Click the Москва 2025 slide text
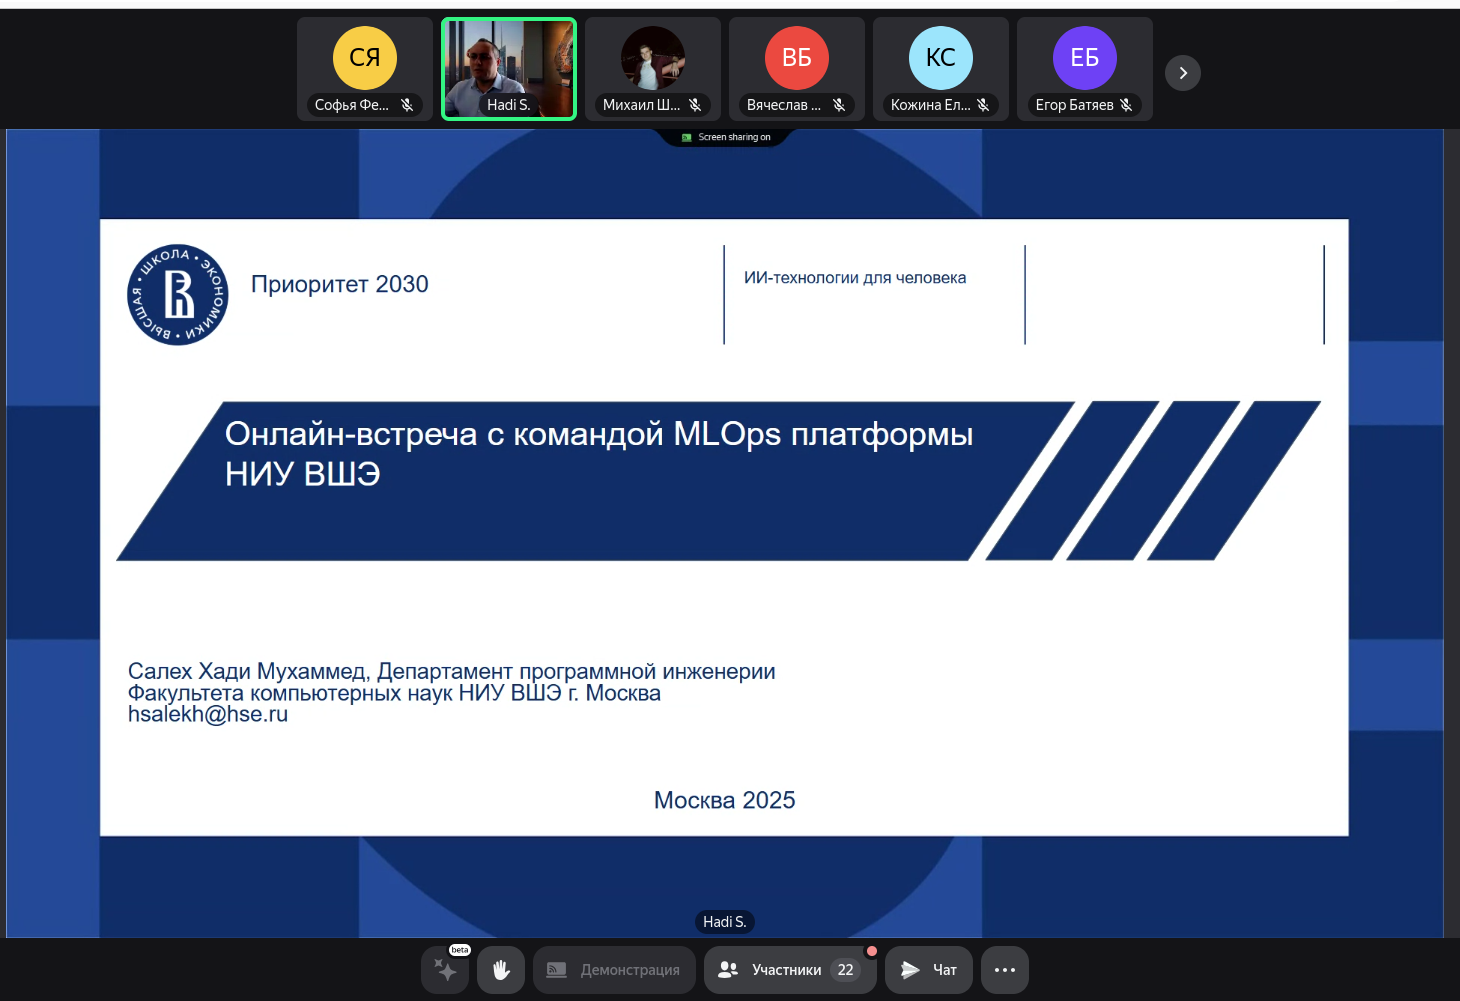The width and height of the screenshot is (1460, 1001). click(725, 800)
